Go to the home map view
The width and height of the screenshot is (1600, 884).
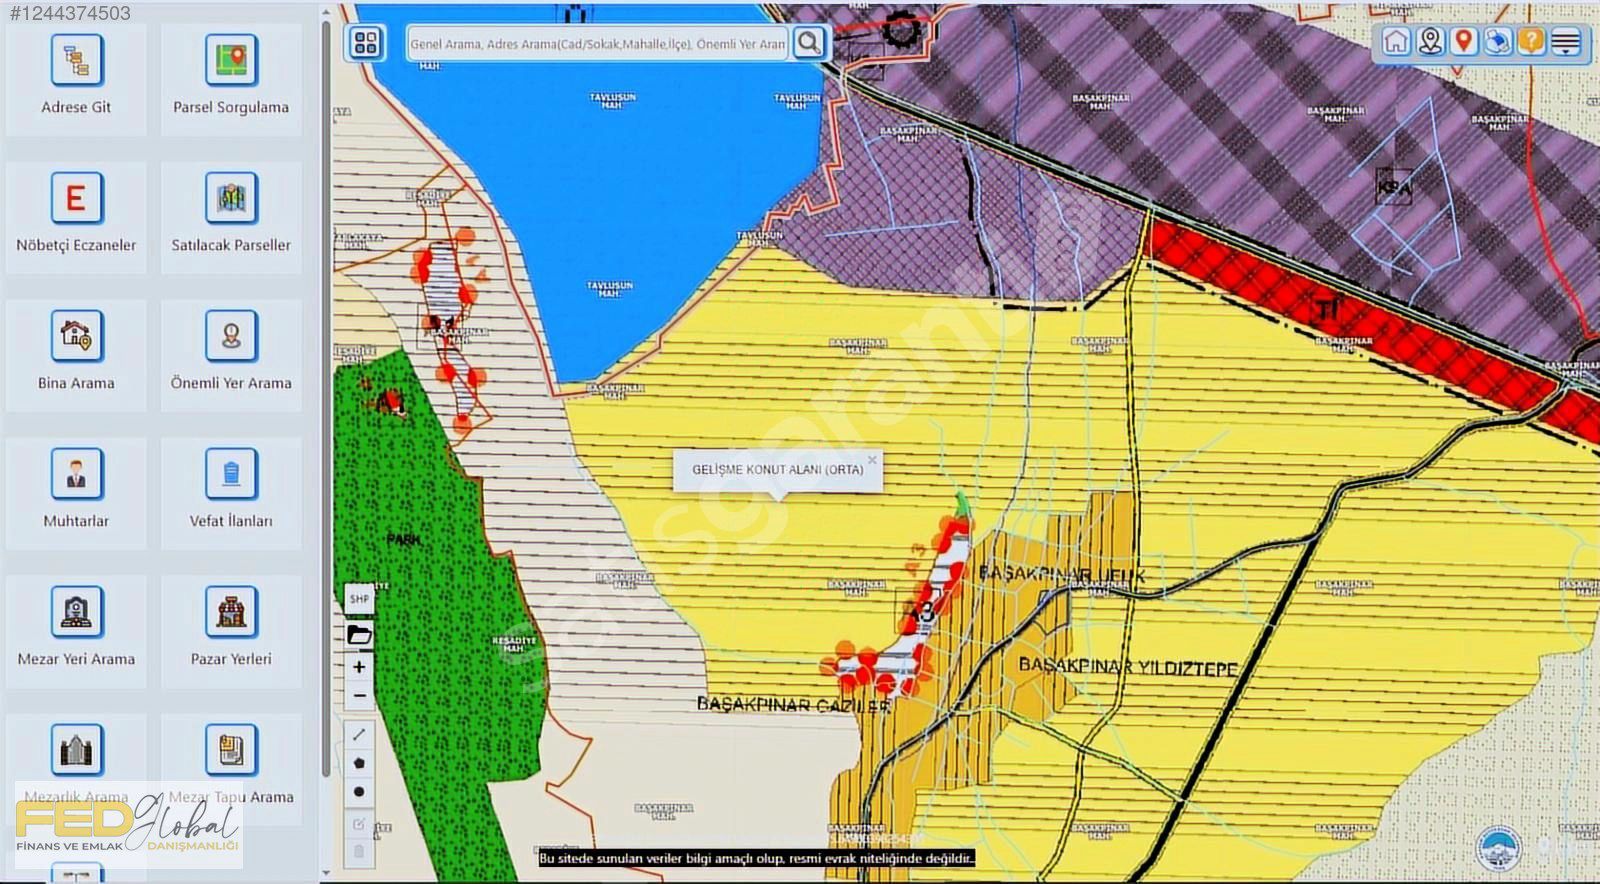tap(1396, 42)
